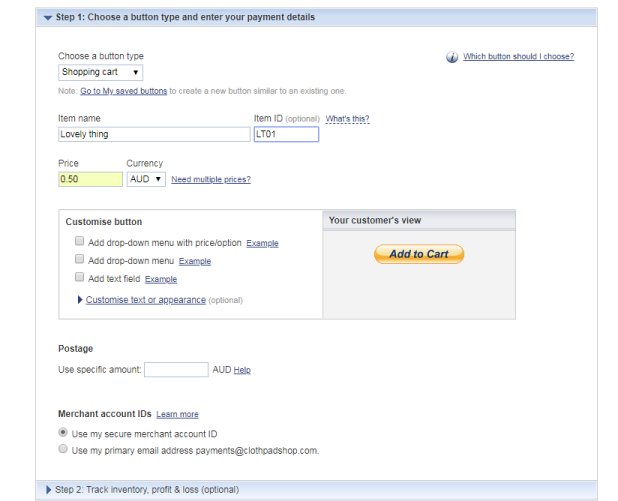Tick the Add text field checkbox
The height and width of the screenshot is (501, 618).
coord(80,278)
